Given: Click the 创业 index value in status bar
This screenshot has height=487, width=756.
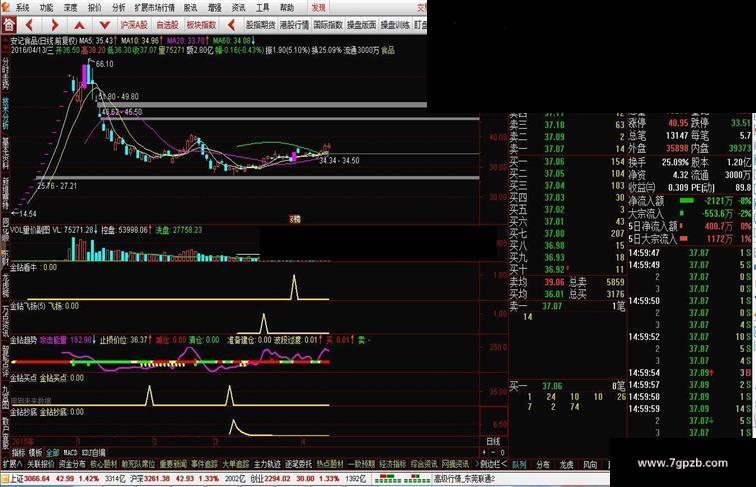Looking at the screenshot, I should [x=275, y=479].
